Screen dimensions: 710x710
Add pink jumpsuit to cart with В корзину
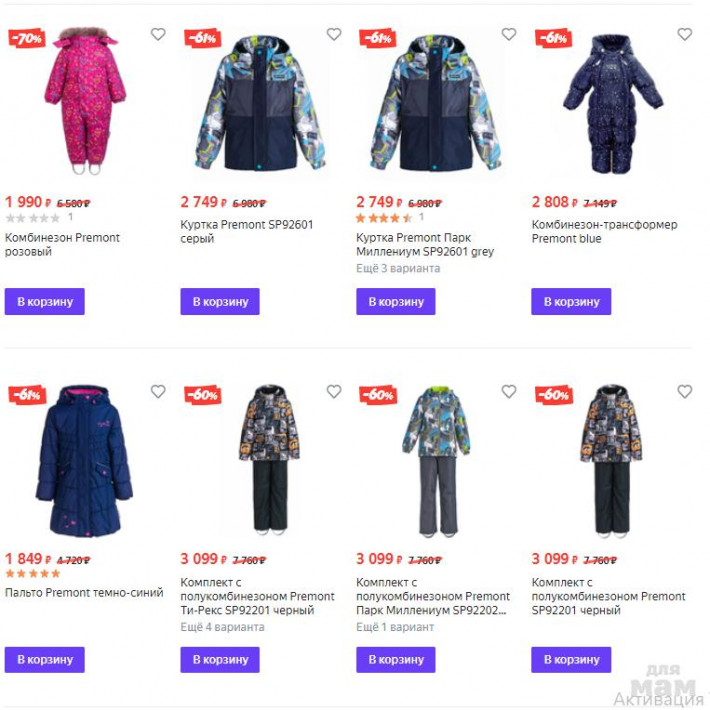pos(45,302)
